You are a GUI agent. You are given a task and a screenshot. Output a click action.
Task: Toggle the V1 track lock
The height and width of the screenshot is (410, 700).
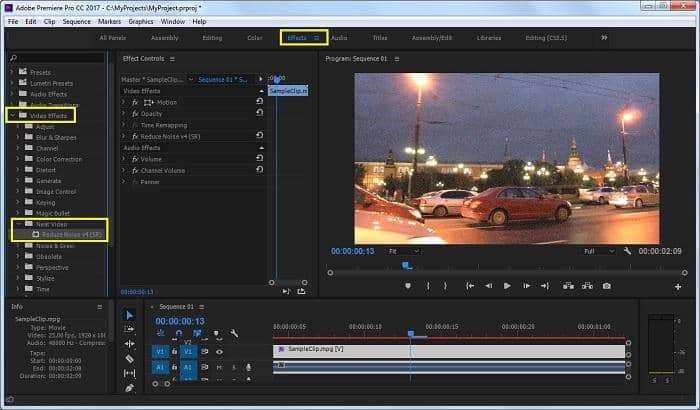click(x=175, y=352)
